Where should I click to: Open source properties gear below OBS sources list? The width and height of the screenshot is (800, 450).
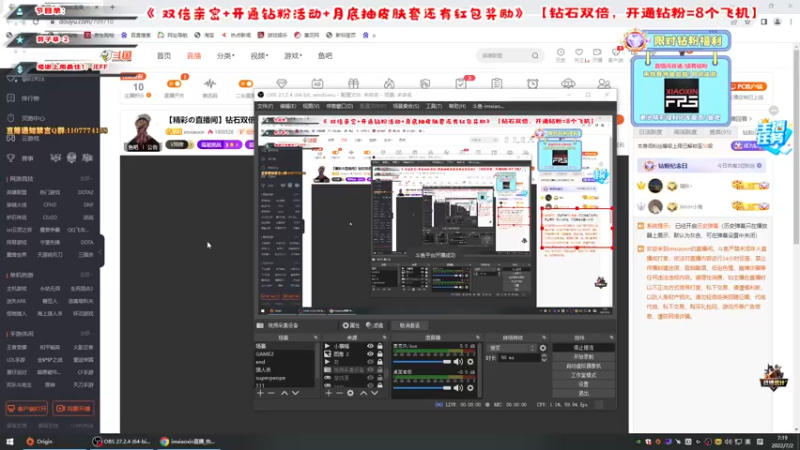click(351, 393)
